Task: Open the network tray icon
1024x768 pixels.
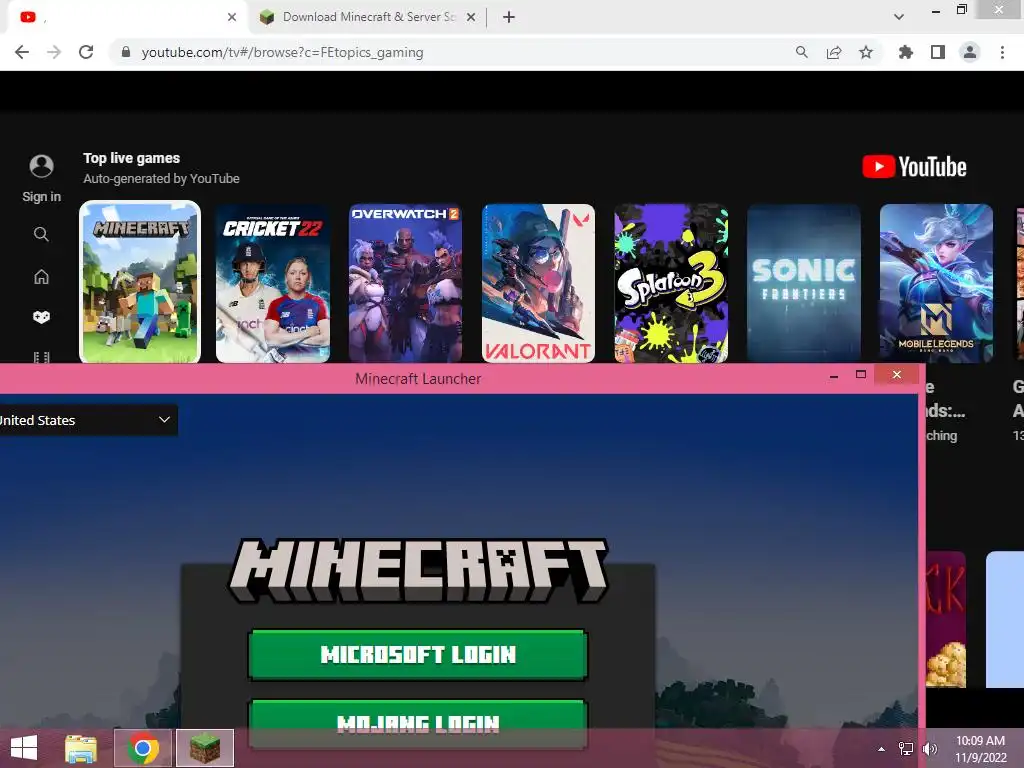Action: 906,749
